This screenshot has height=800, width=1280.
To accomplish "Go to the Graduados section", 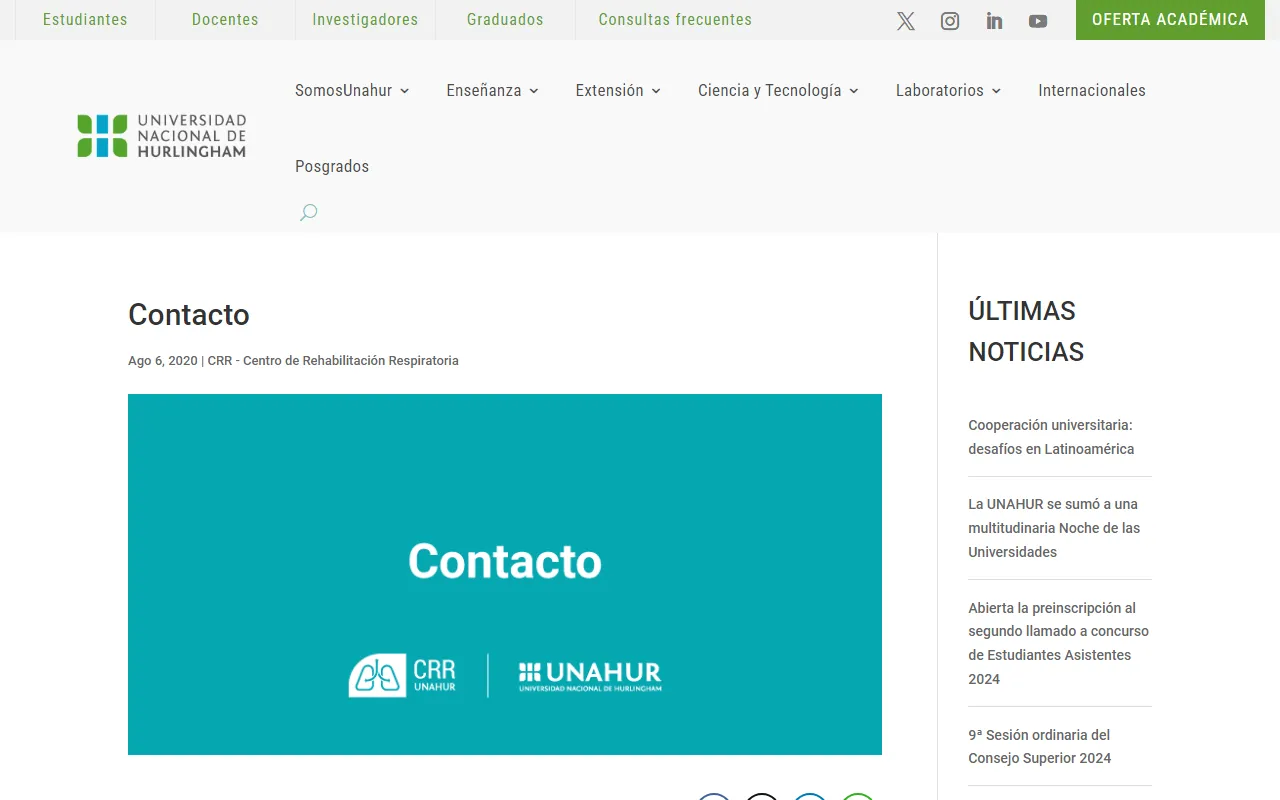I will coord(505,19).
